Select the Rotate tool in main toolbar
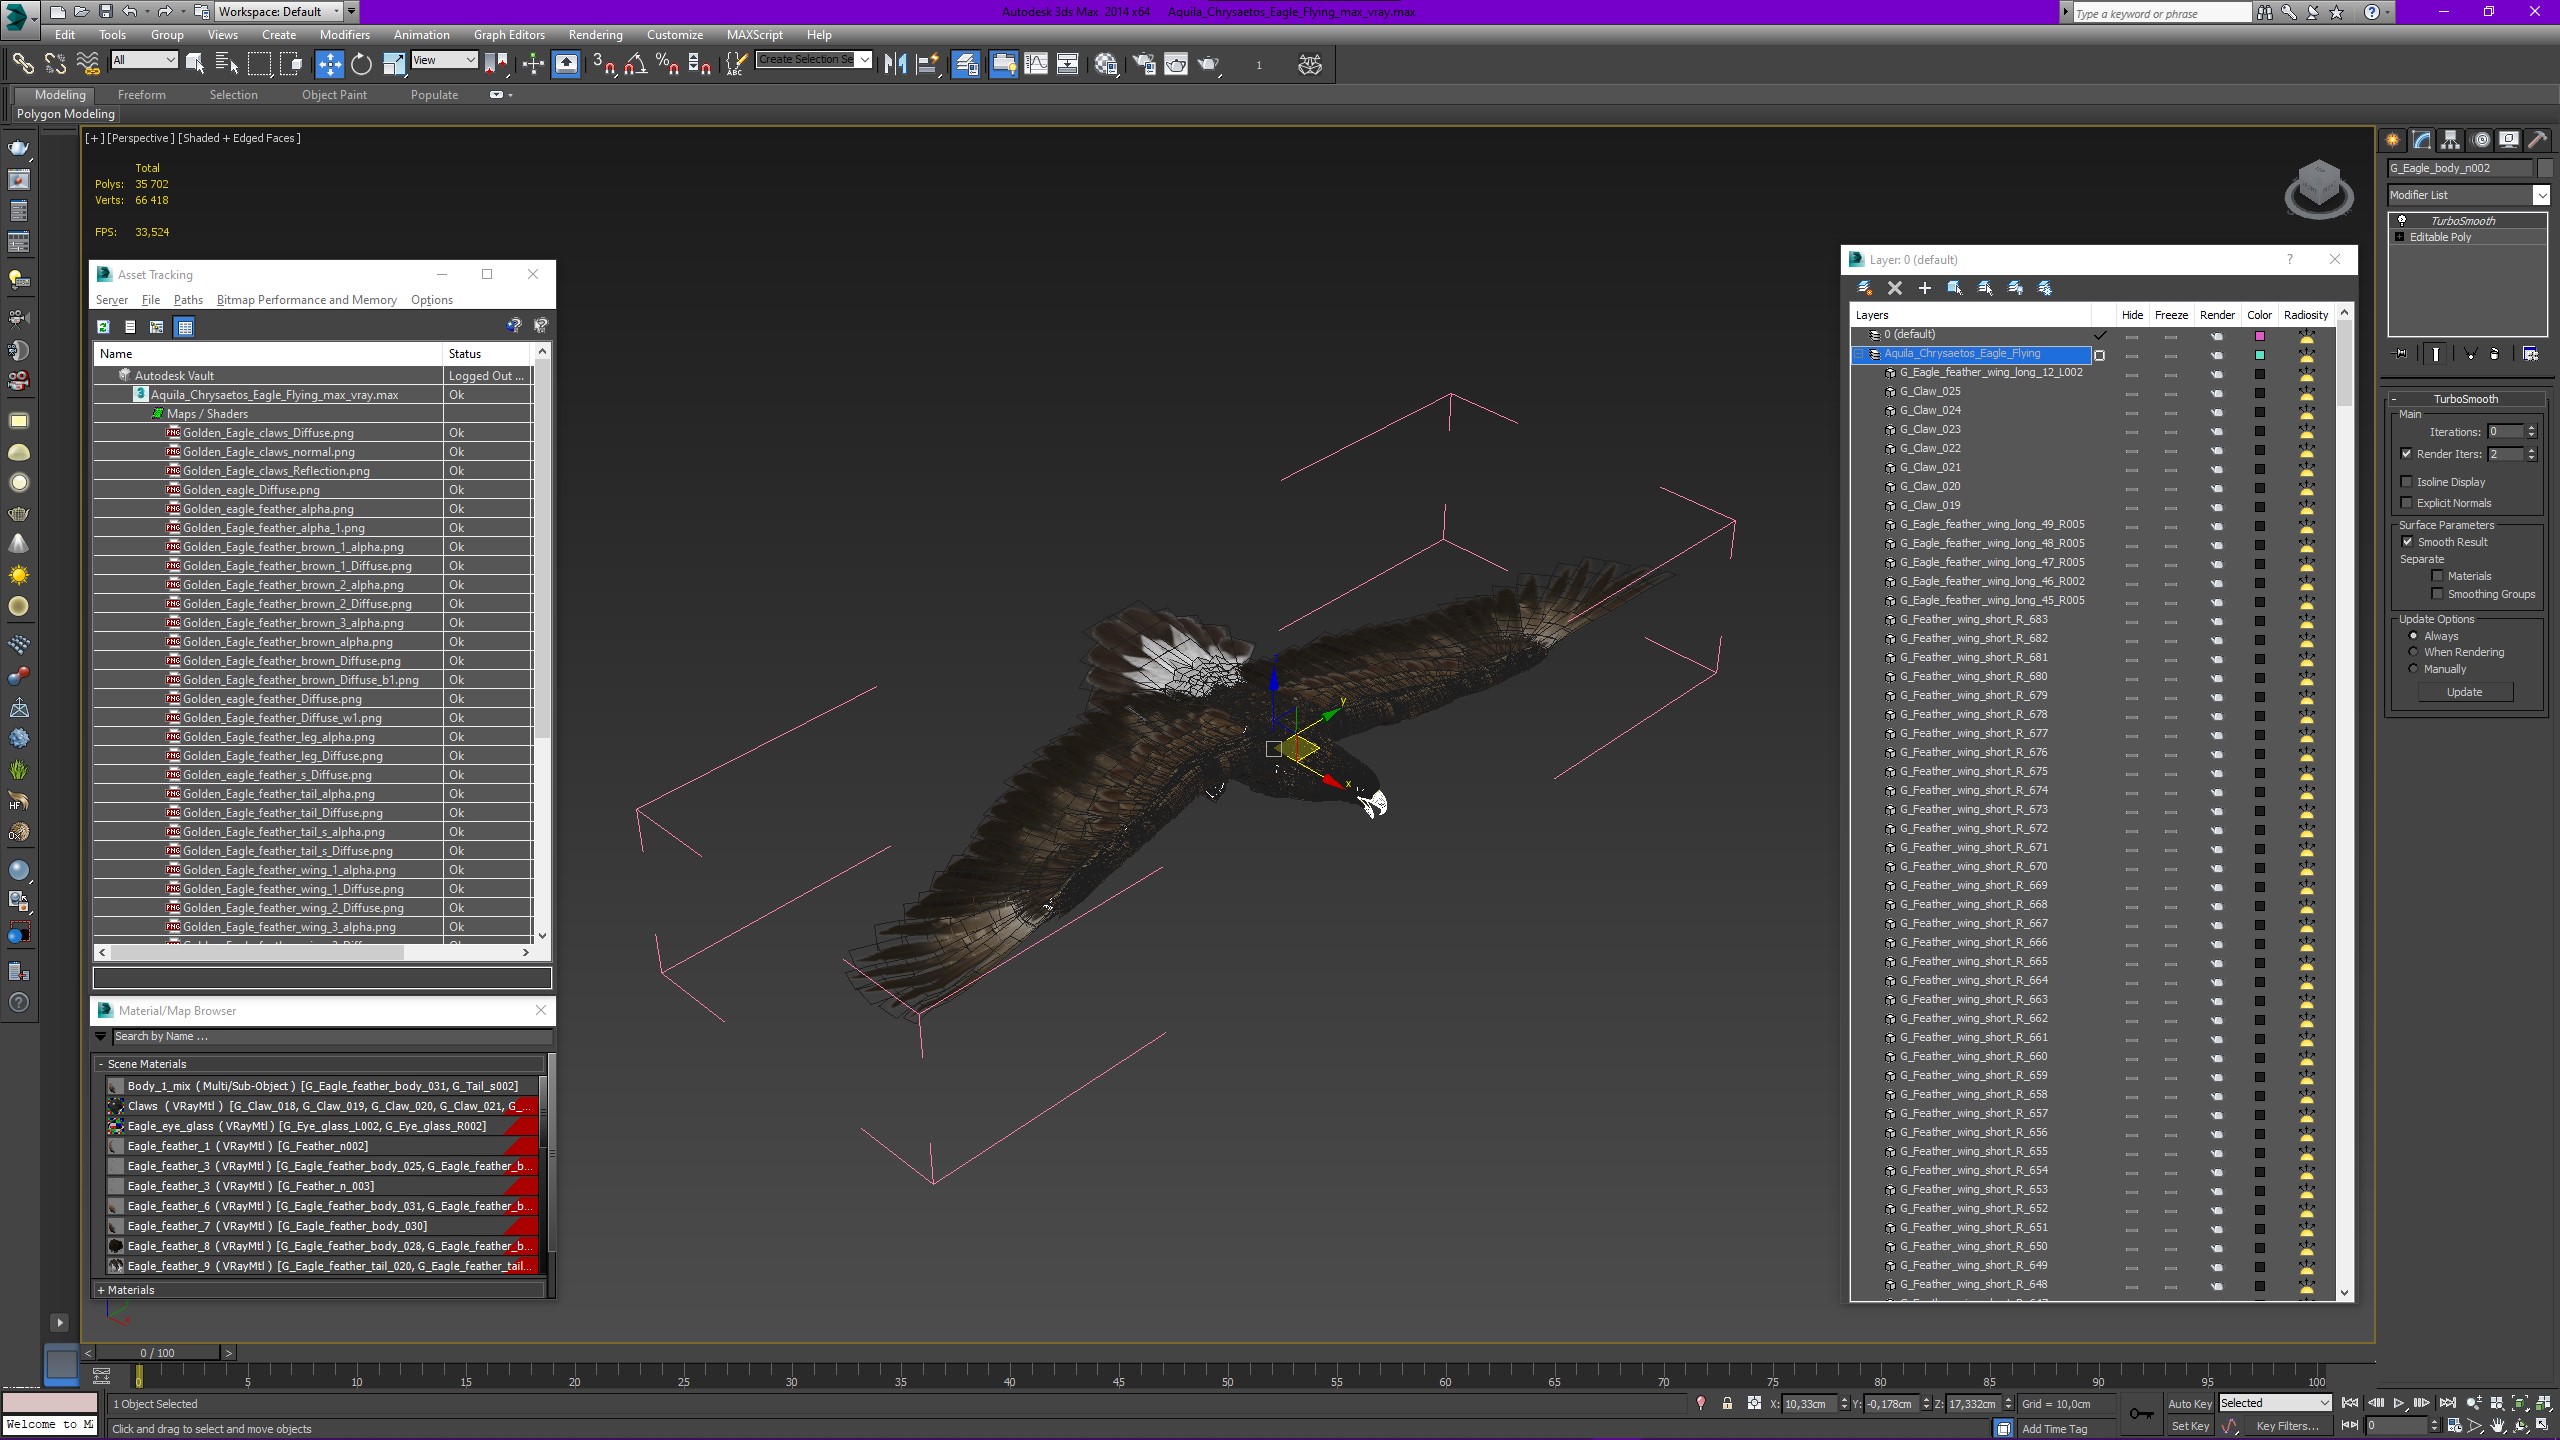This screenshot has height=1440, width=2560. click(x=361, y=64)
